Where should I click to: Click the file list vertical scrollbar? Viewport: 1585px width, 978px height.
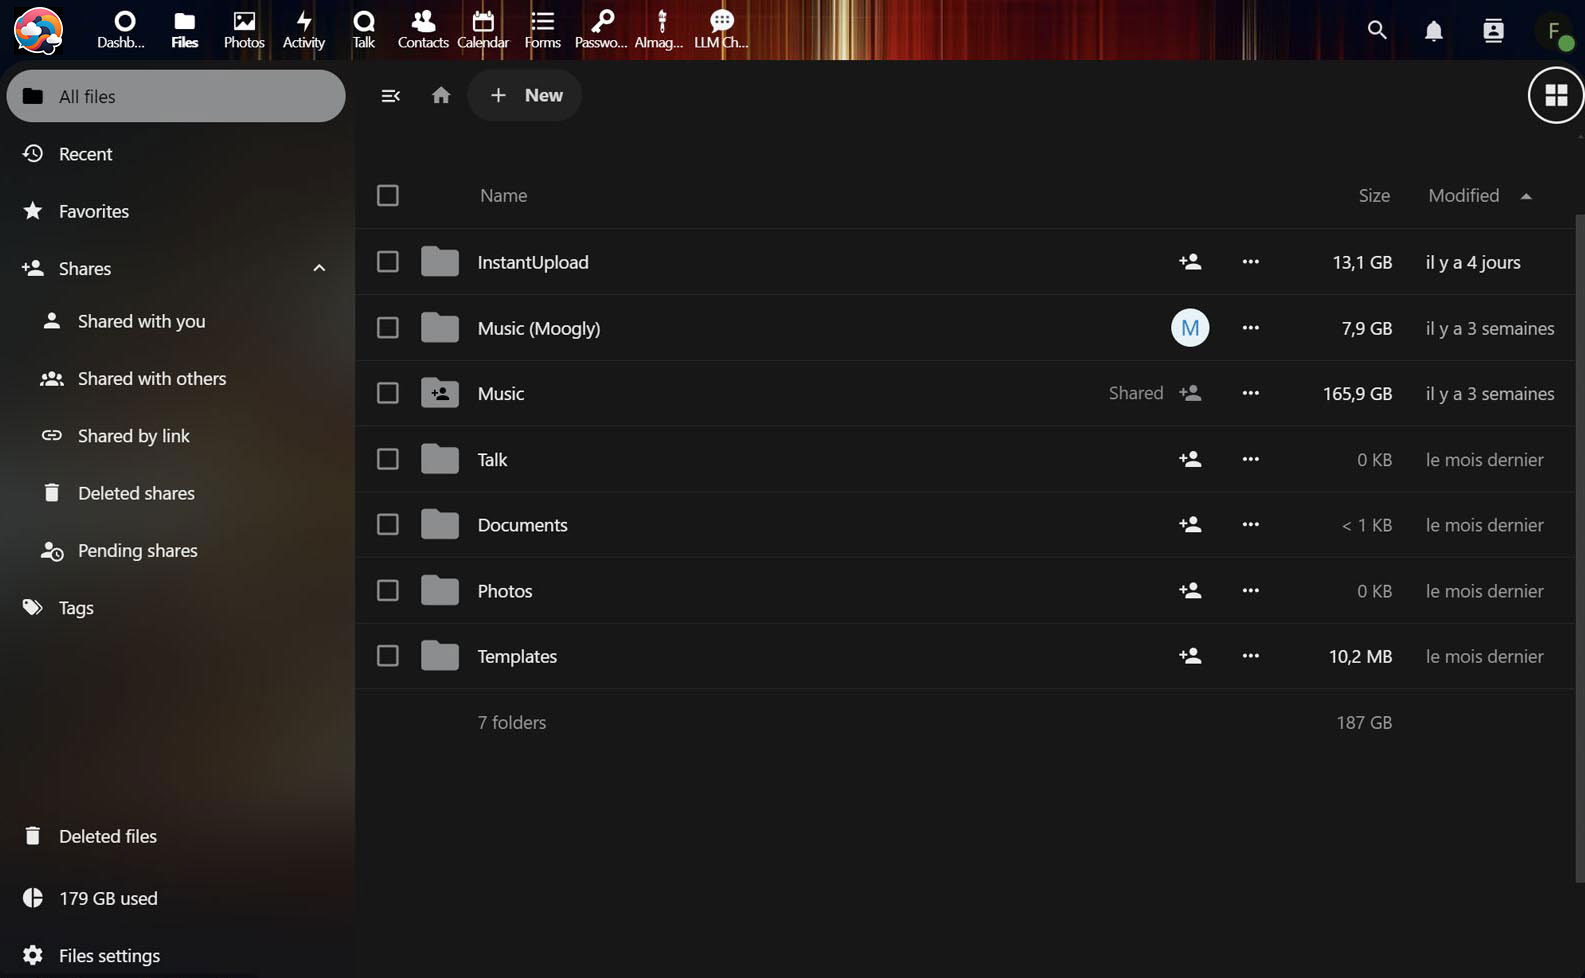[x=1580, y=548]
